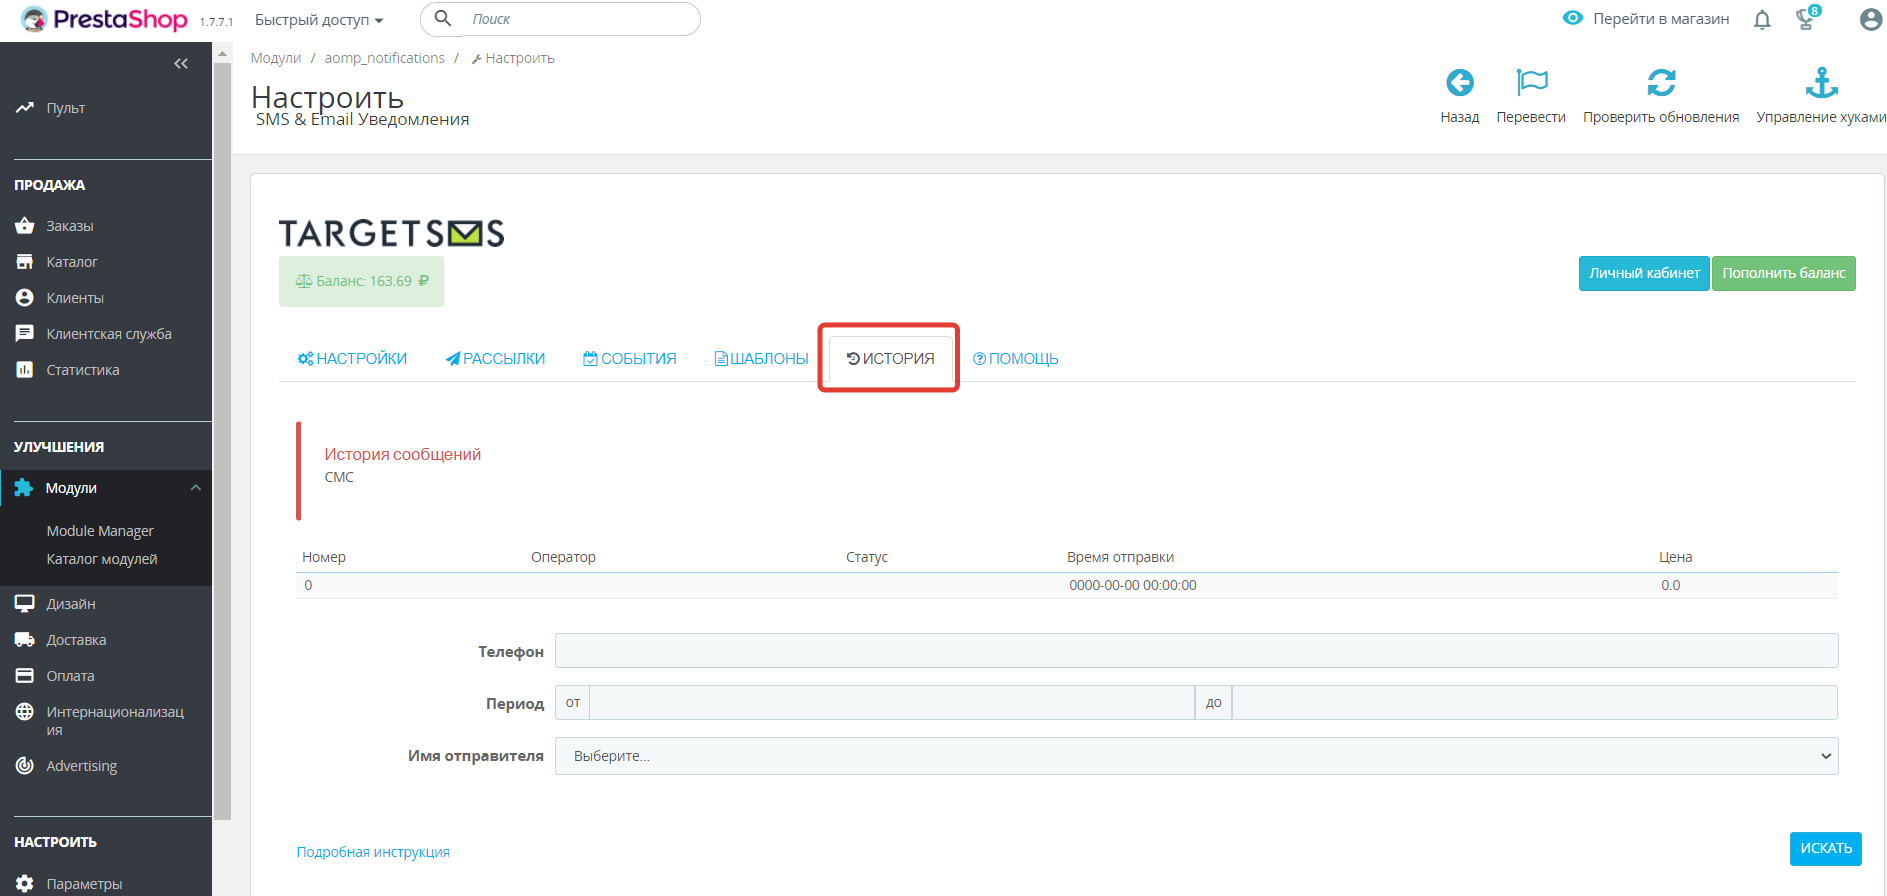
Task: Click the Время отправки column header
Action: pos(1120,557)
